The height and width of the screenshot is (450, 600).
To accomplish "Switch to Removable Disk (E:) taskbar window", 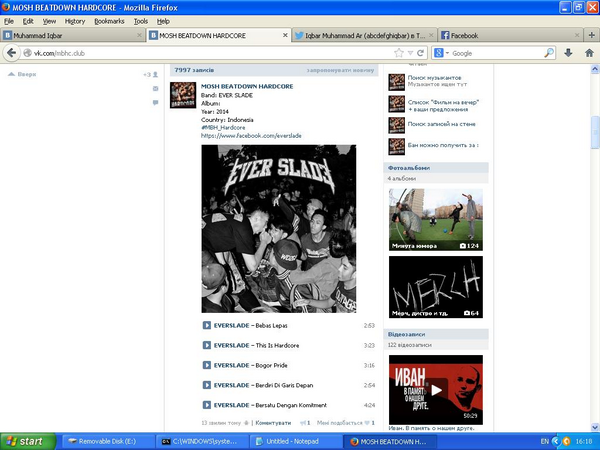I will click(107, 441).
